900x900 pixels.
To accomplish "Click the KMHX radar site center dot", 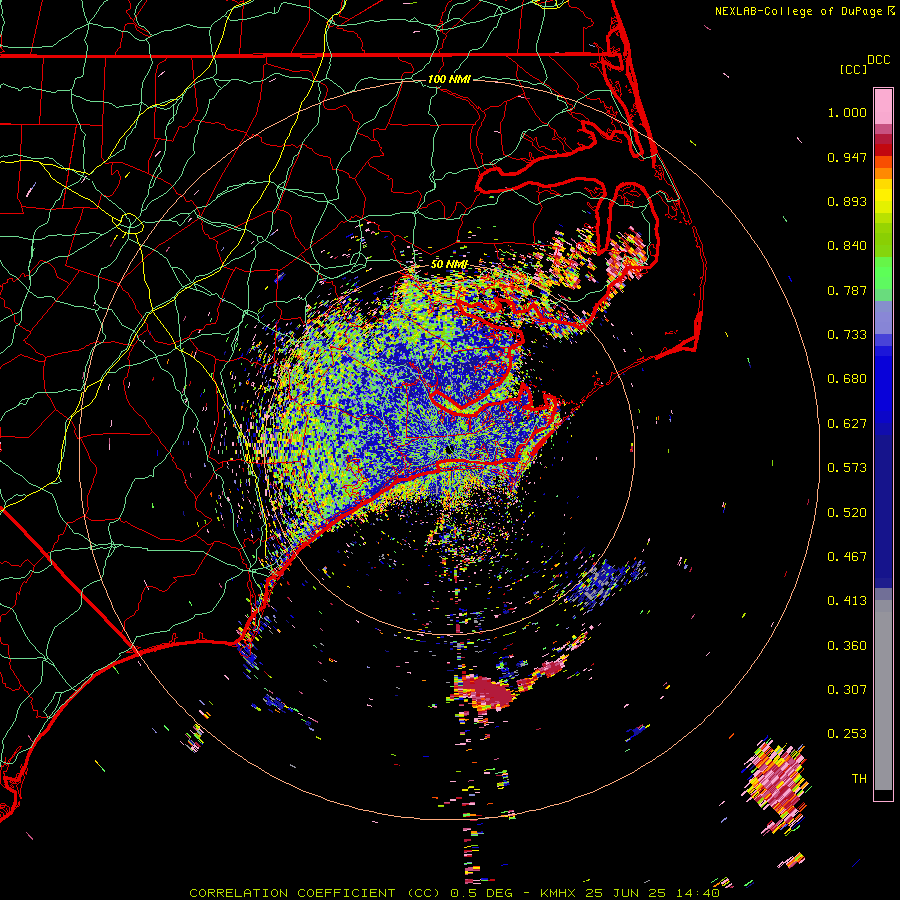I will point(448,451).
